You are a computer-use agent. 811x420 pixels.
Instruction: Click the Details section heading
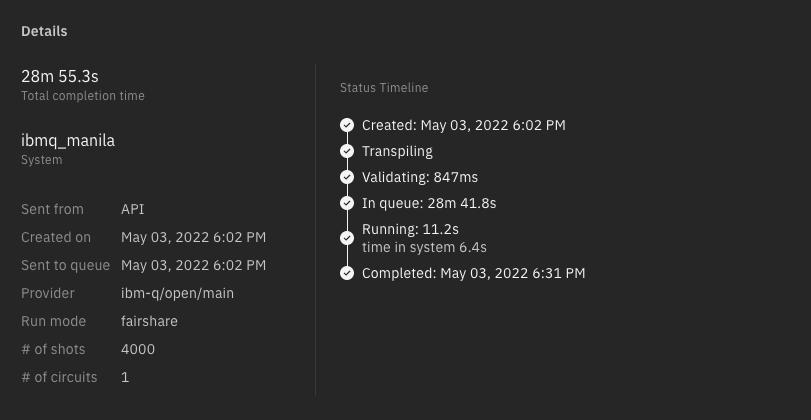point(44,31)
